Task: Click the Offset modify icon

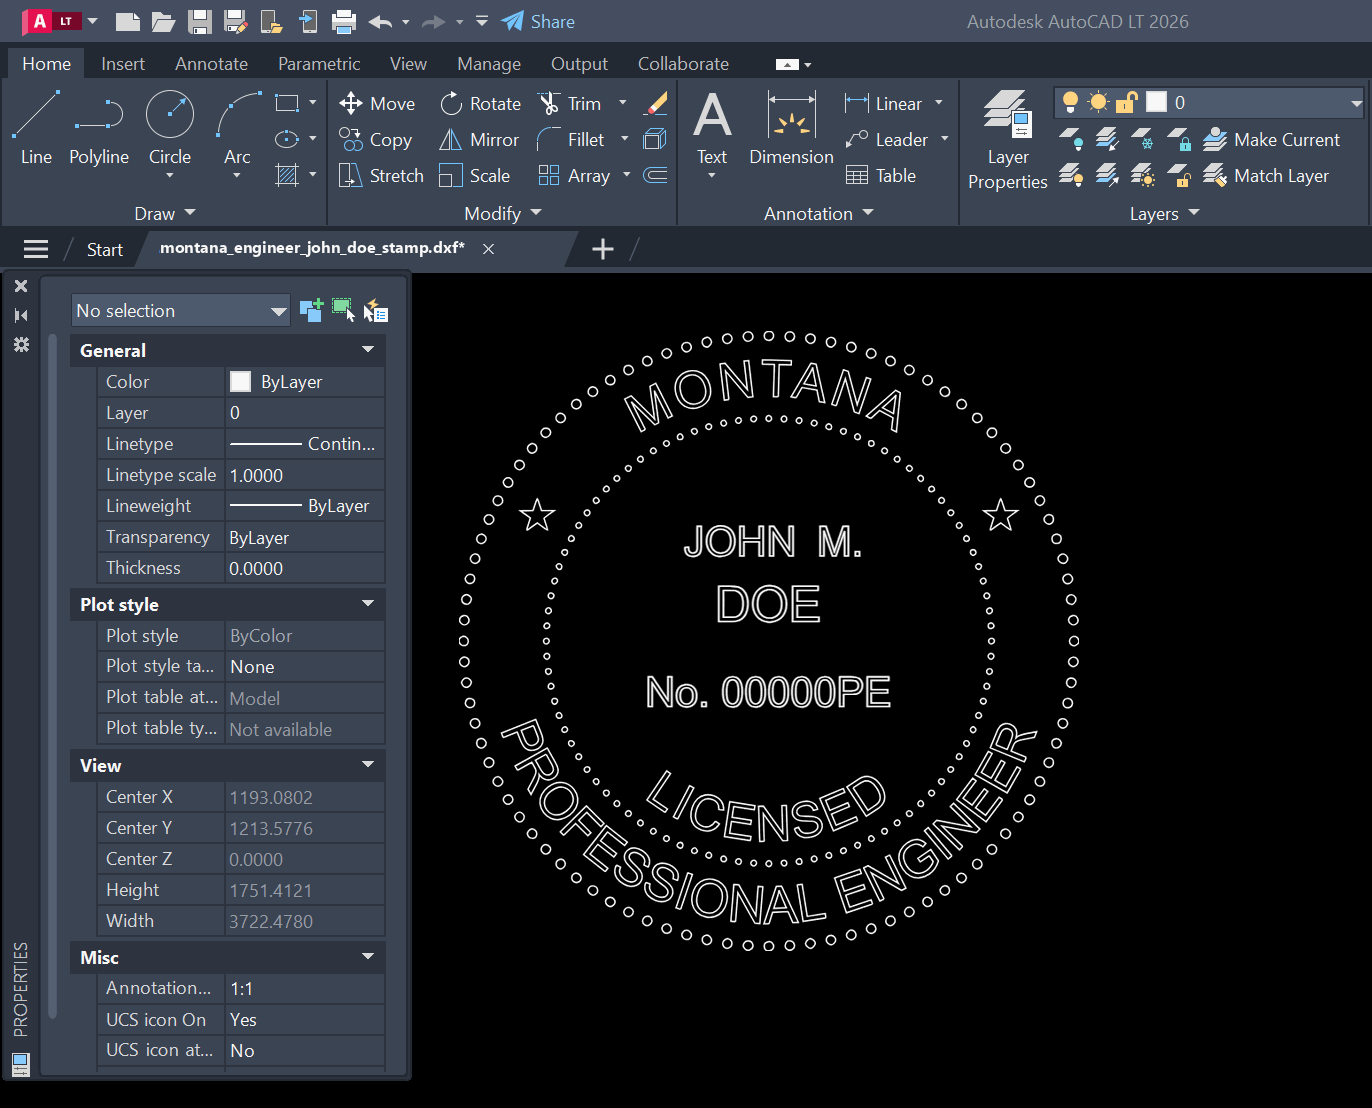Action: [x=656, y=176]
